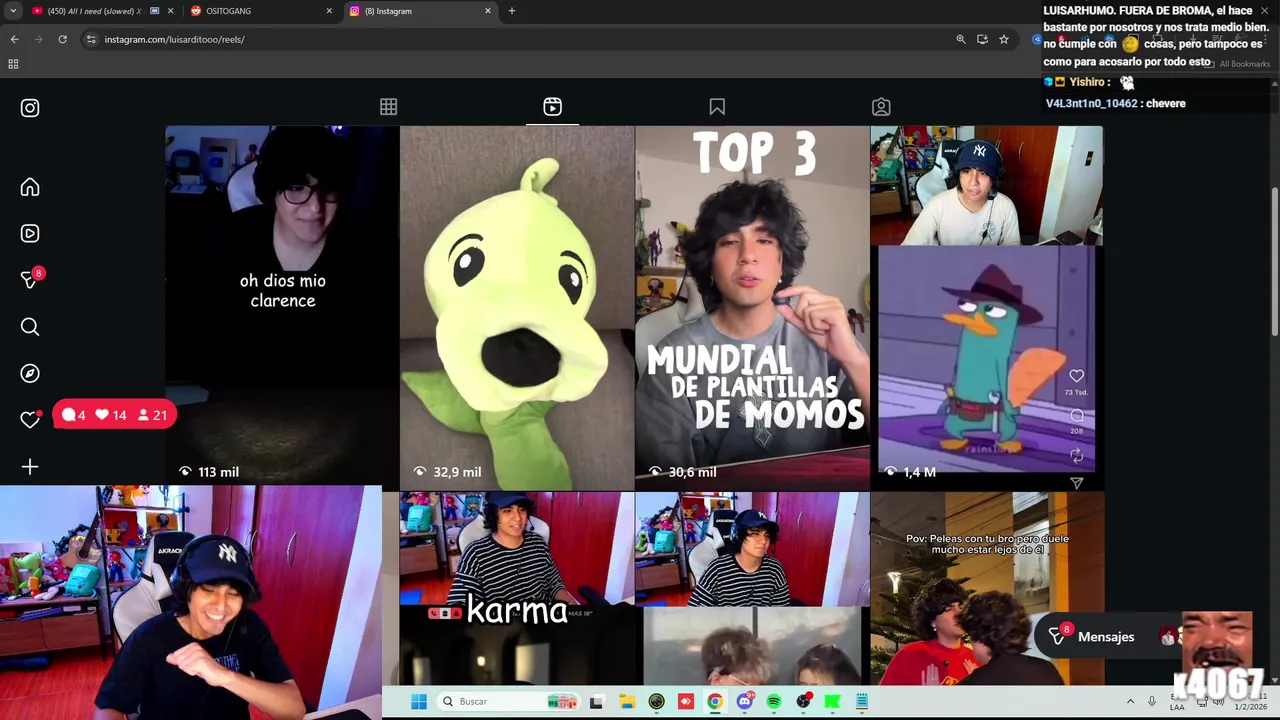Open Notepad from the taskbar
The height and width of the screenshot is (720, 1280).
tap(862, 702)
